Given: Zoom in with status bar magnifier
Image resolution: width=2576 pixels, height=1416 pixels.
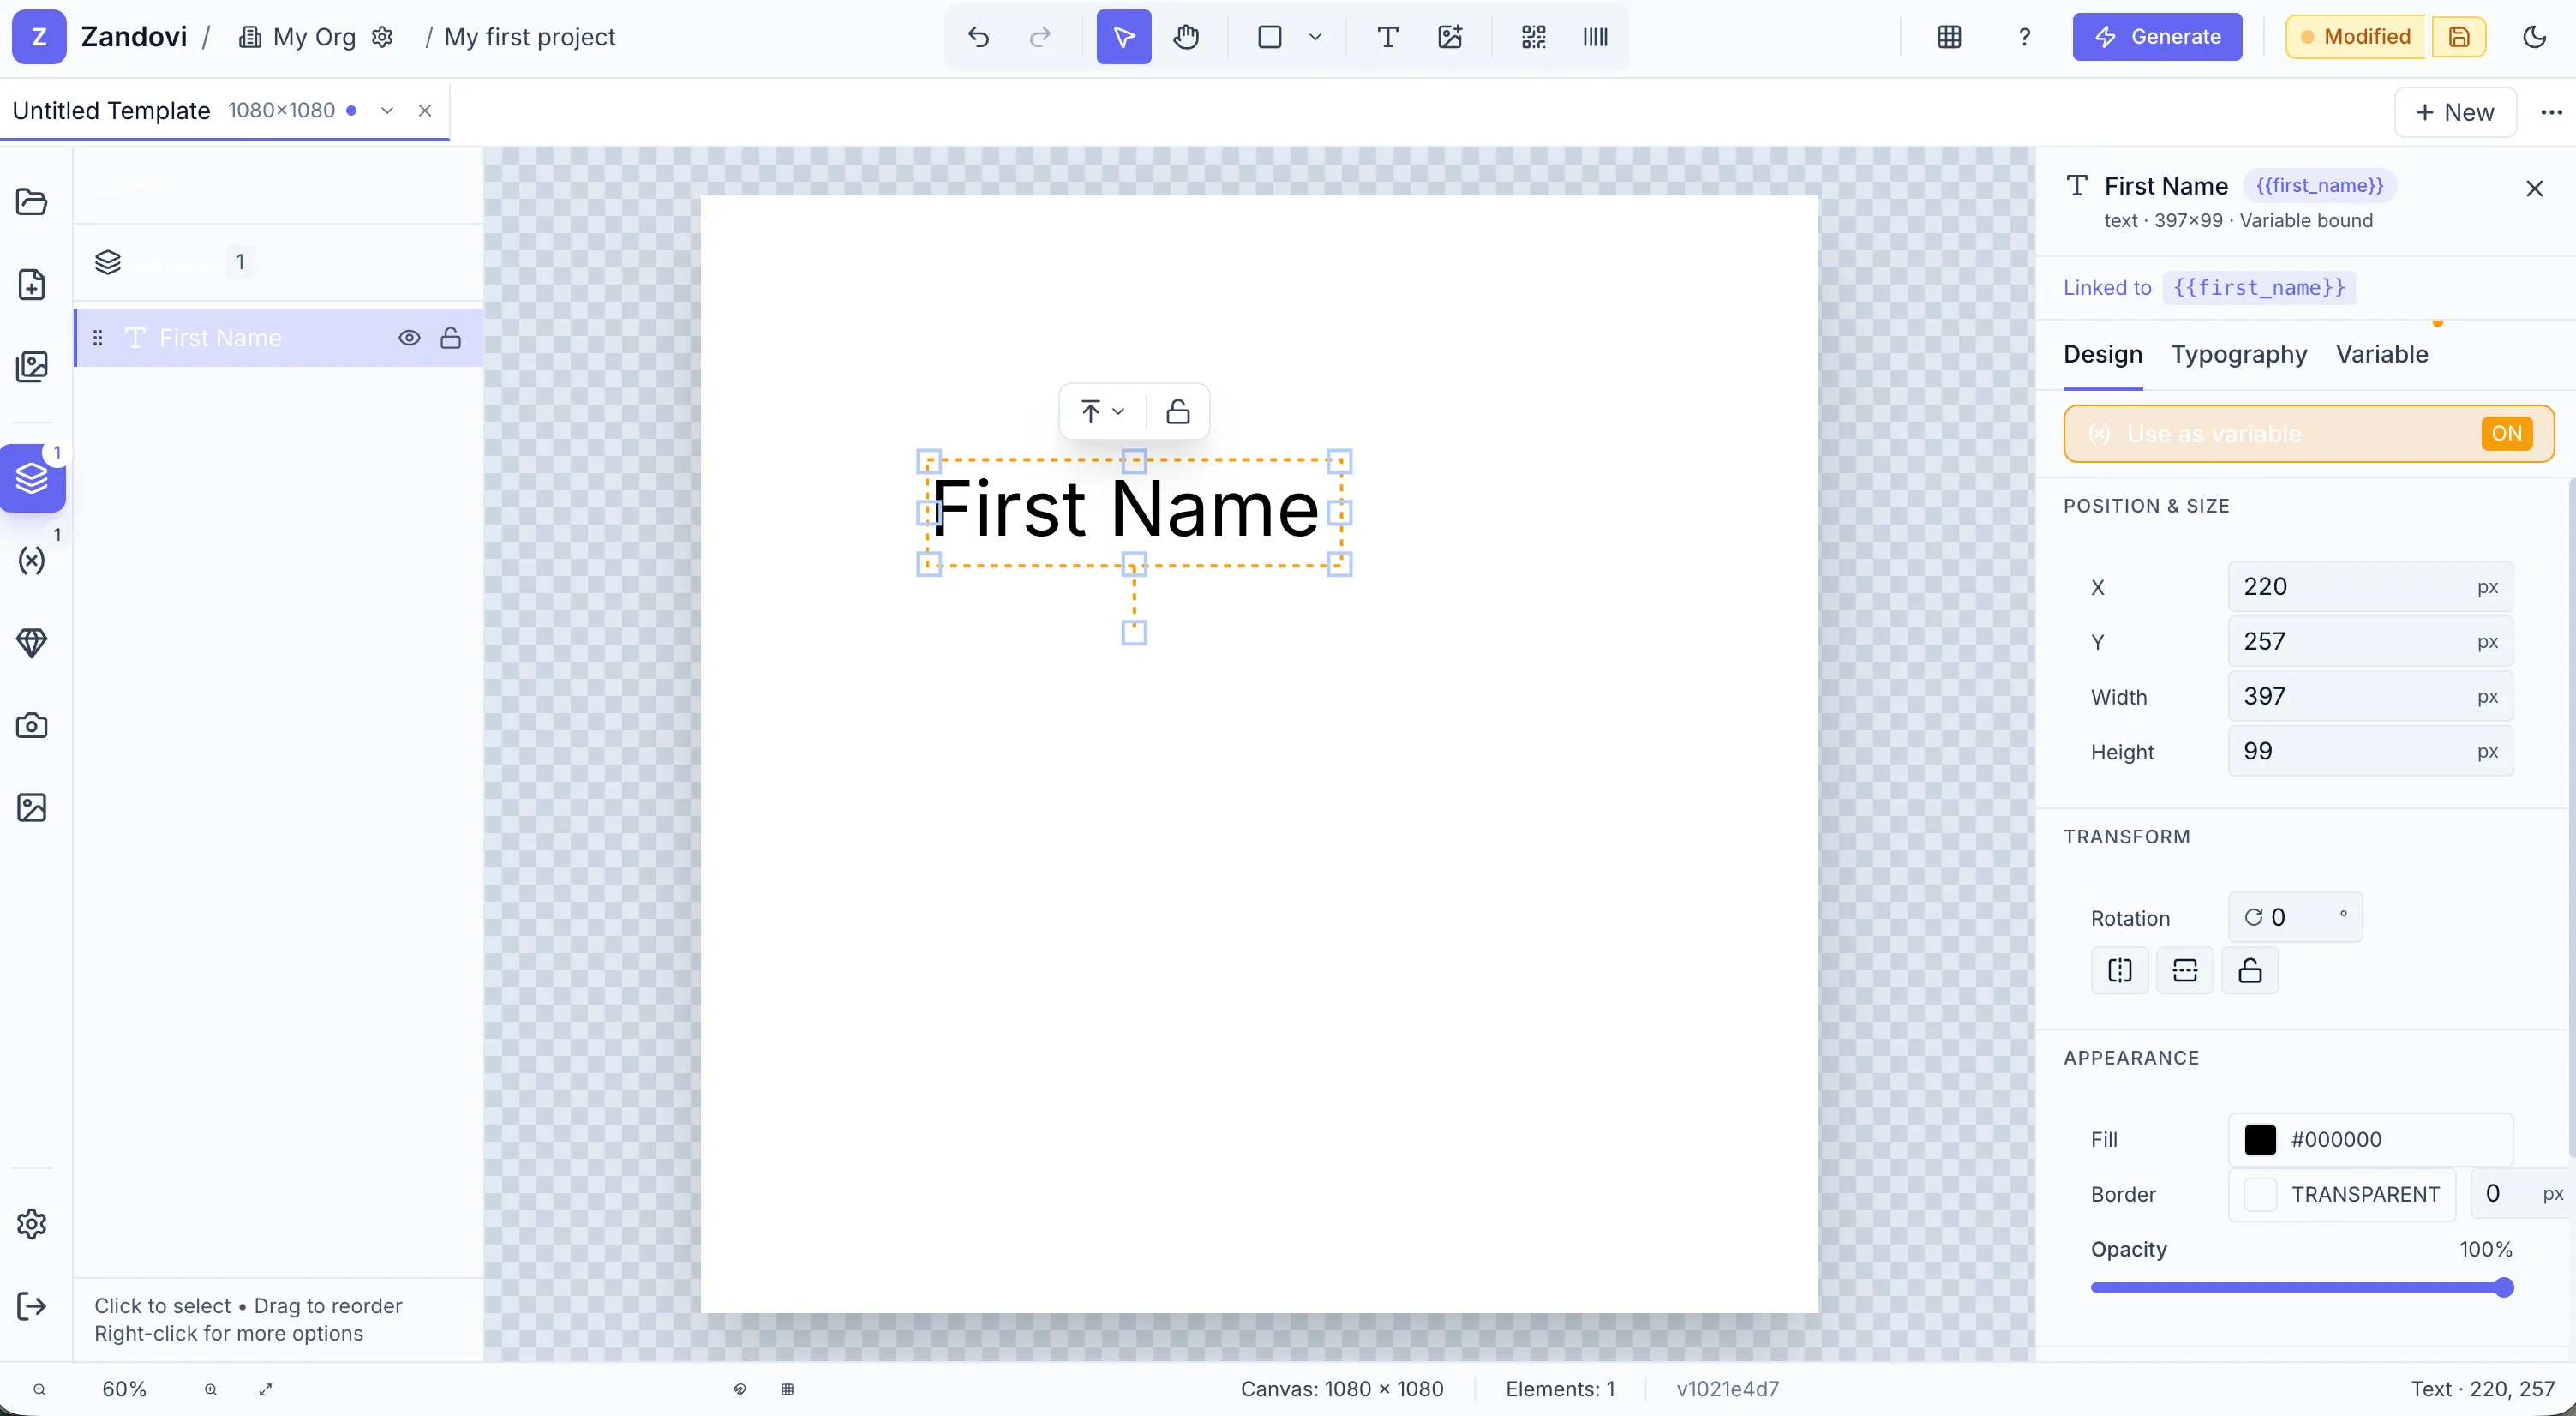Looking at the screenshot, I should [x=211, y=1389].
